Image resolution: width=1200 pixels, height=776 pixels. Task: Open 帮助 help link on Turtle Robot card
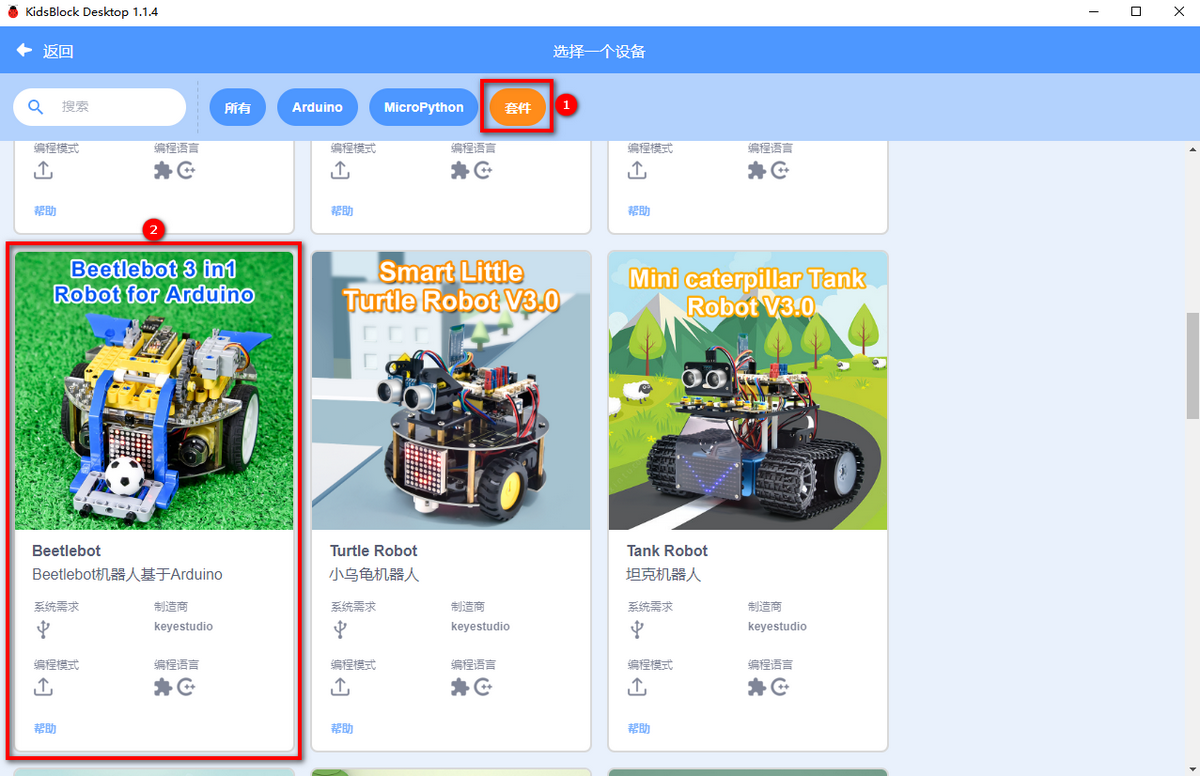(342, 729)
